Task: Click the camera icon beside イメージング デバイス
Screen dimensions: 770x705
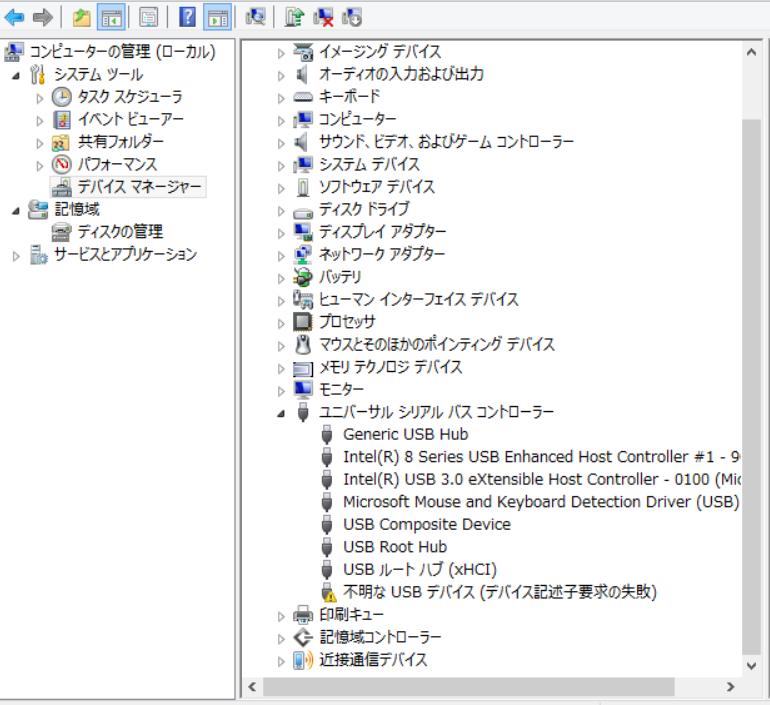Action: pyautogui.click(x=303, y=52)
